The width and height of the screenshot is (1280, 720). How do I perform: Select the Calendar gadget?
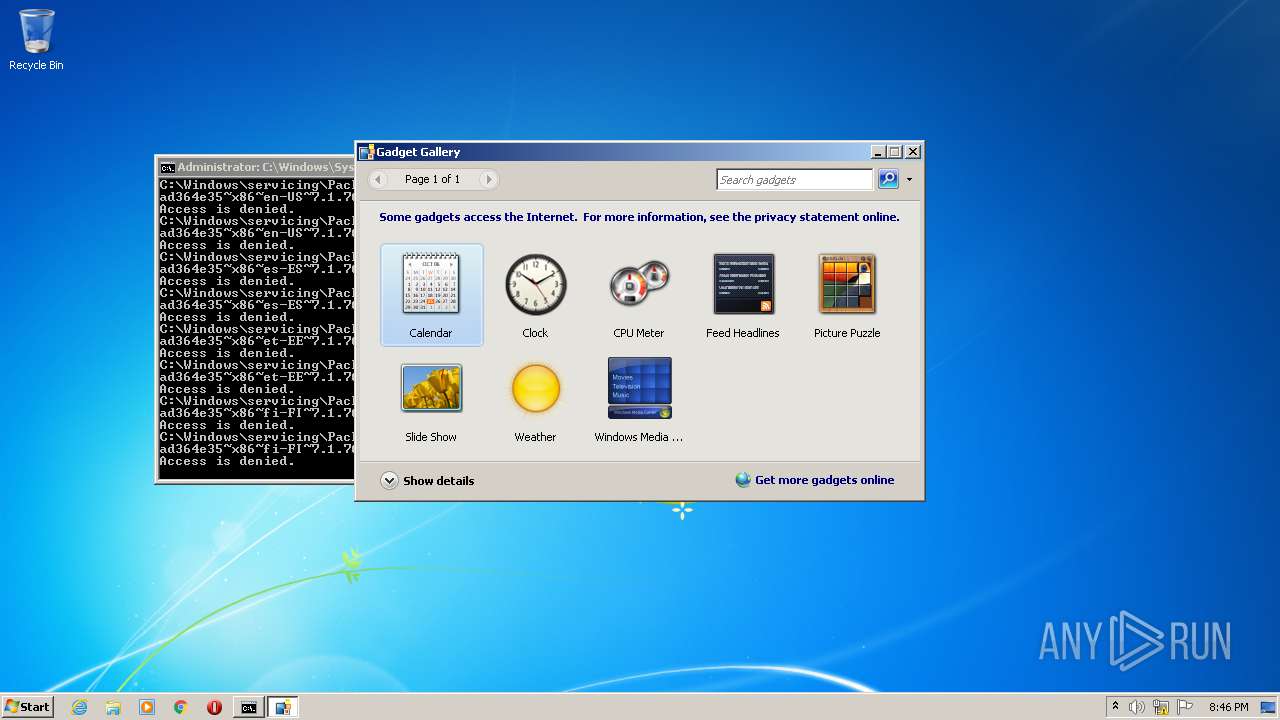click(431, 295)
